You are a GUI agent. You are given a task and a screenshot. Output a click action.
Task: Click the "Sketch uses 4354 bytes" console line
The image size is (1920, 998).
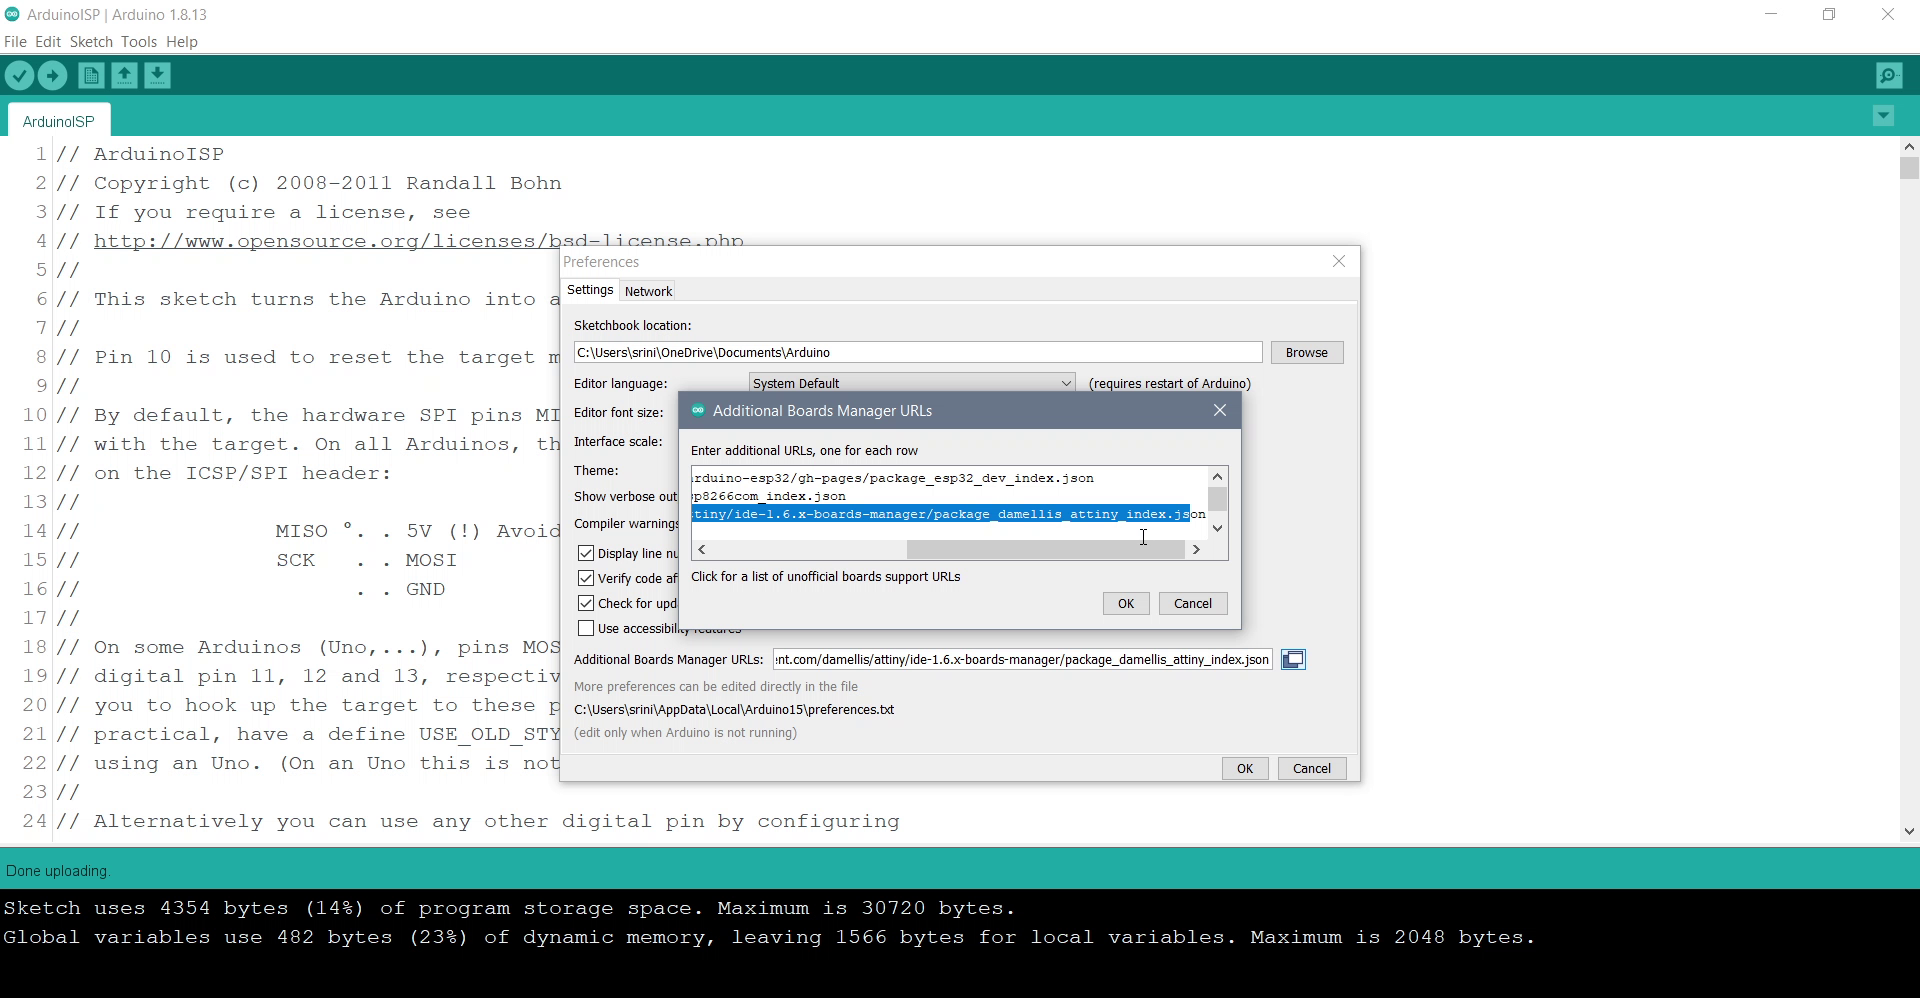(510, 908)
